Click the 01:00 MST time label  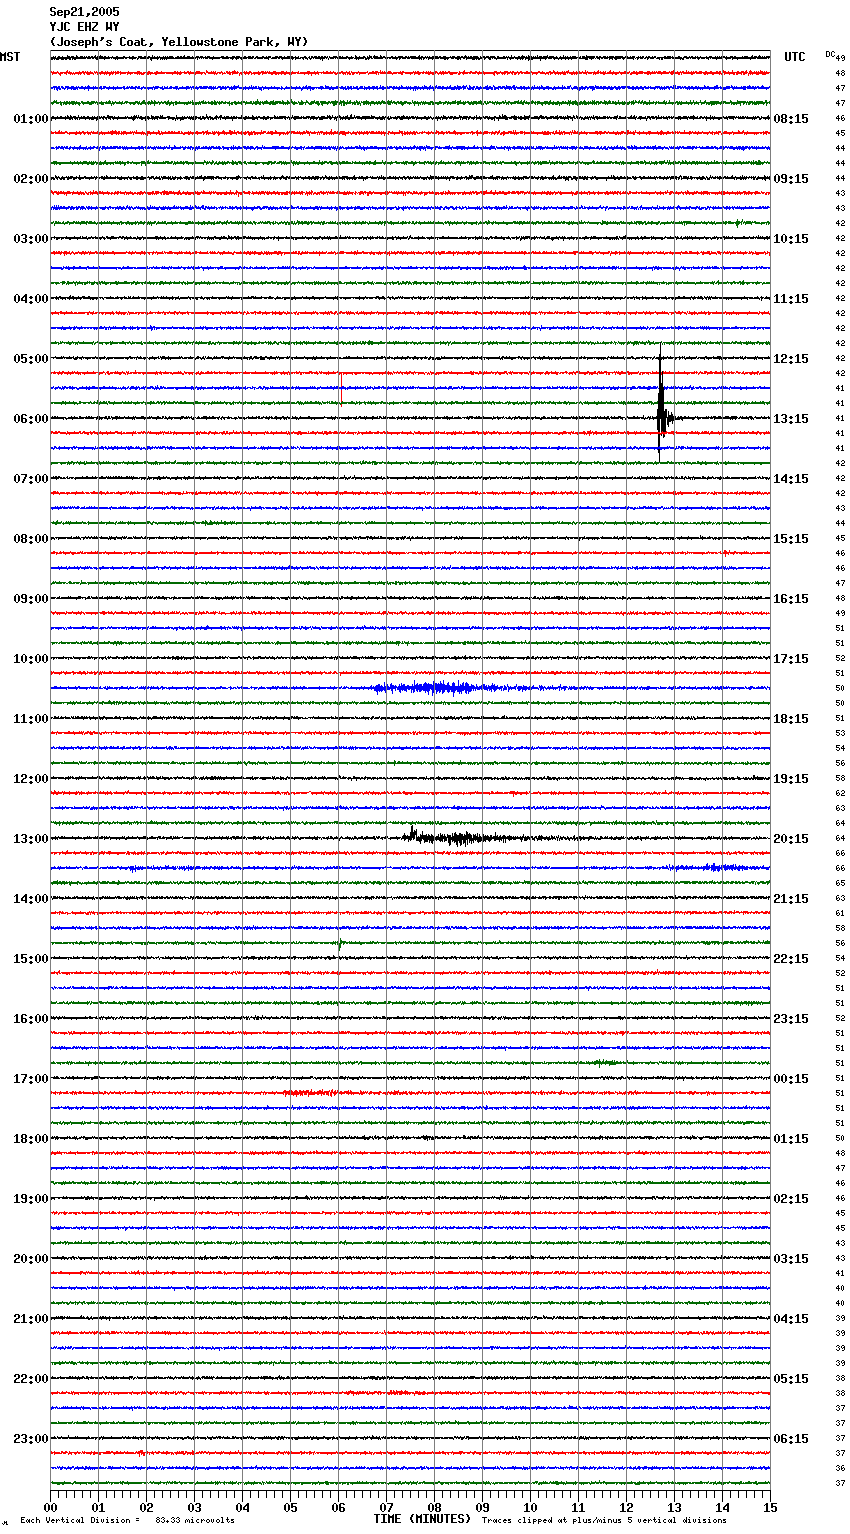tap(31, 119)
